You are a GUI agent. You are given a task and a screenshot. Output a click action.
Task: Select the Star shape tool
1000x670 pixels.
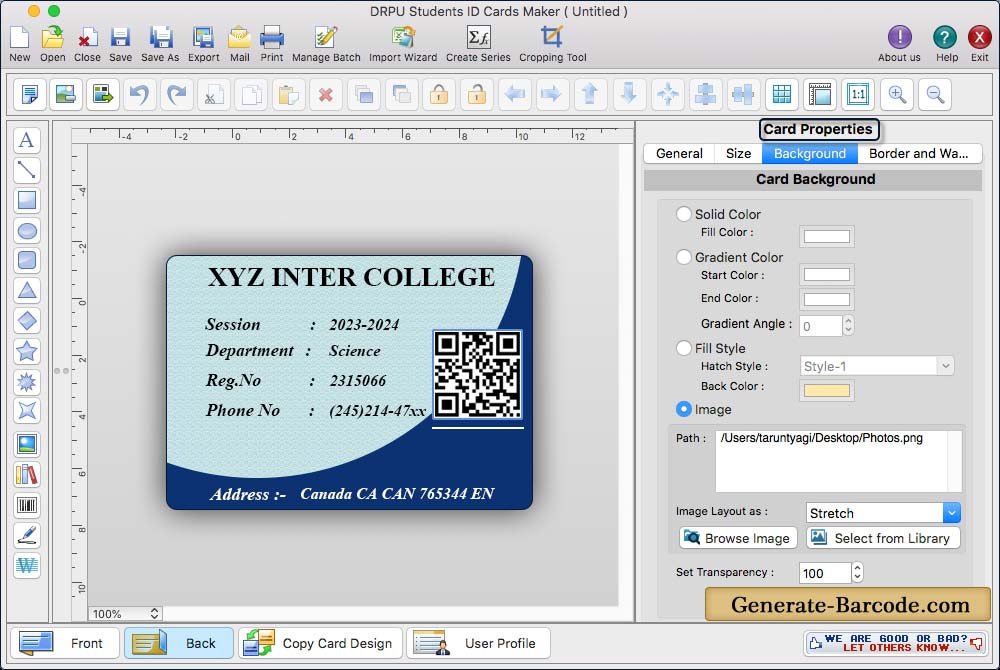click(x=27, y=351)
